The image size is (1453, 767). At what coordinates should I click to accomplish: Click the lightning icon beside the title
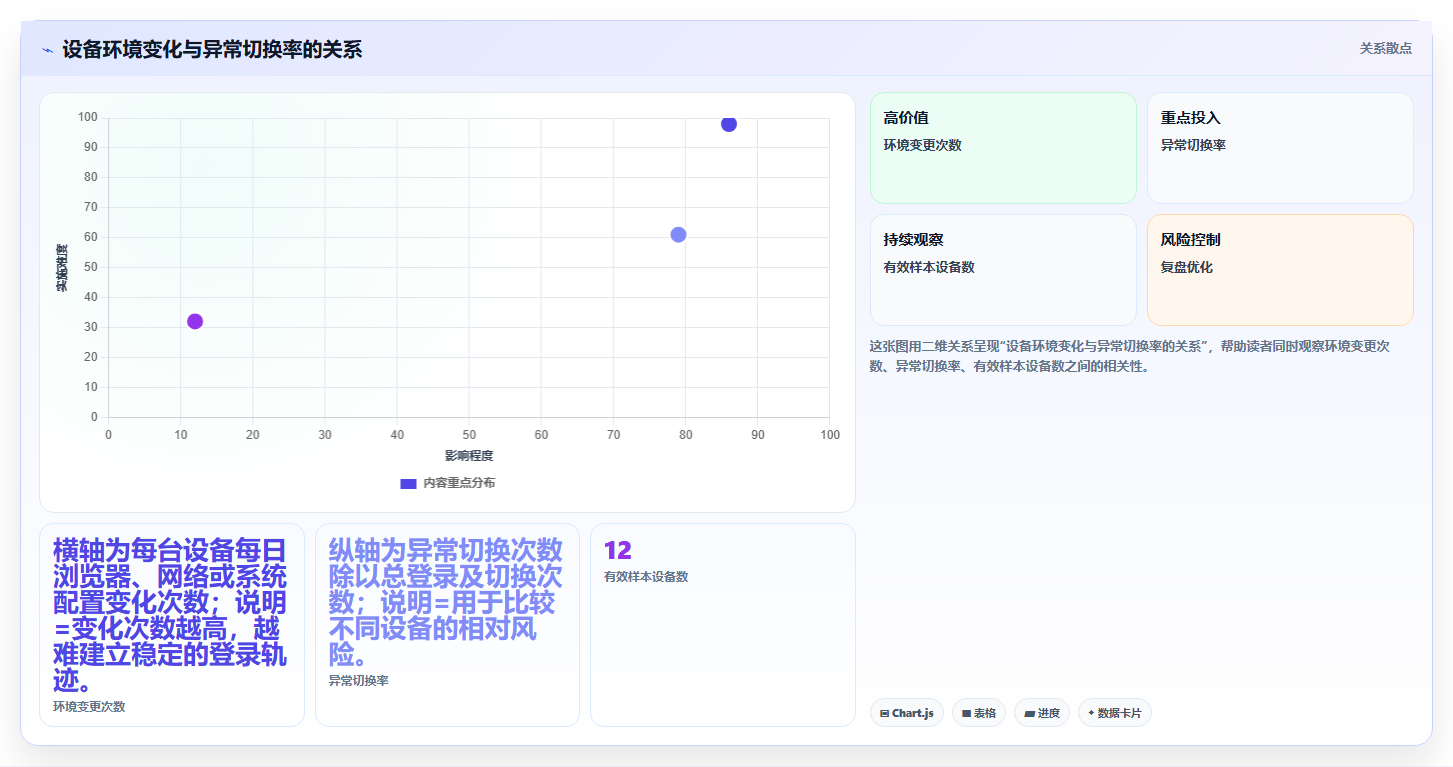[x=48, y=50]
